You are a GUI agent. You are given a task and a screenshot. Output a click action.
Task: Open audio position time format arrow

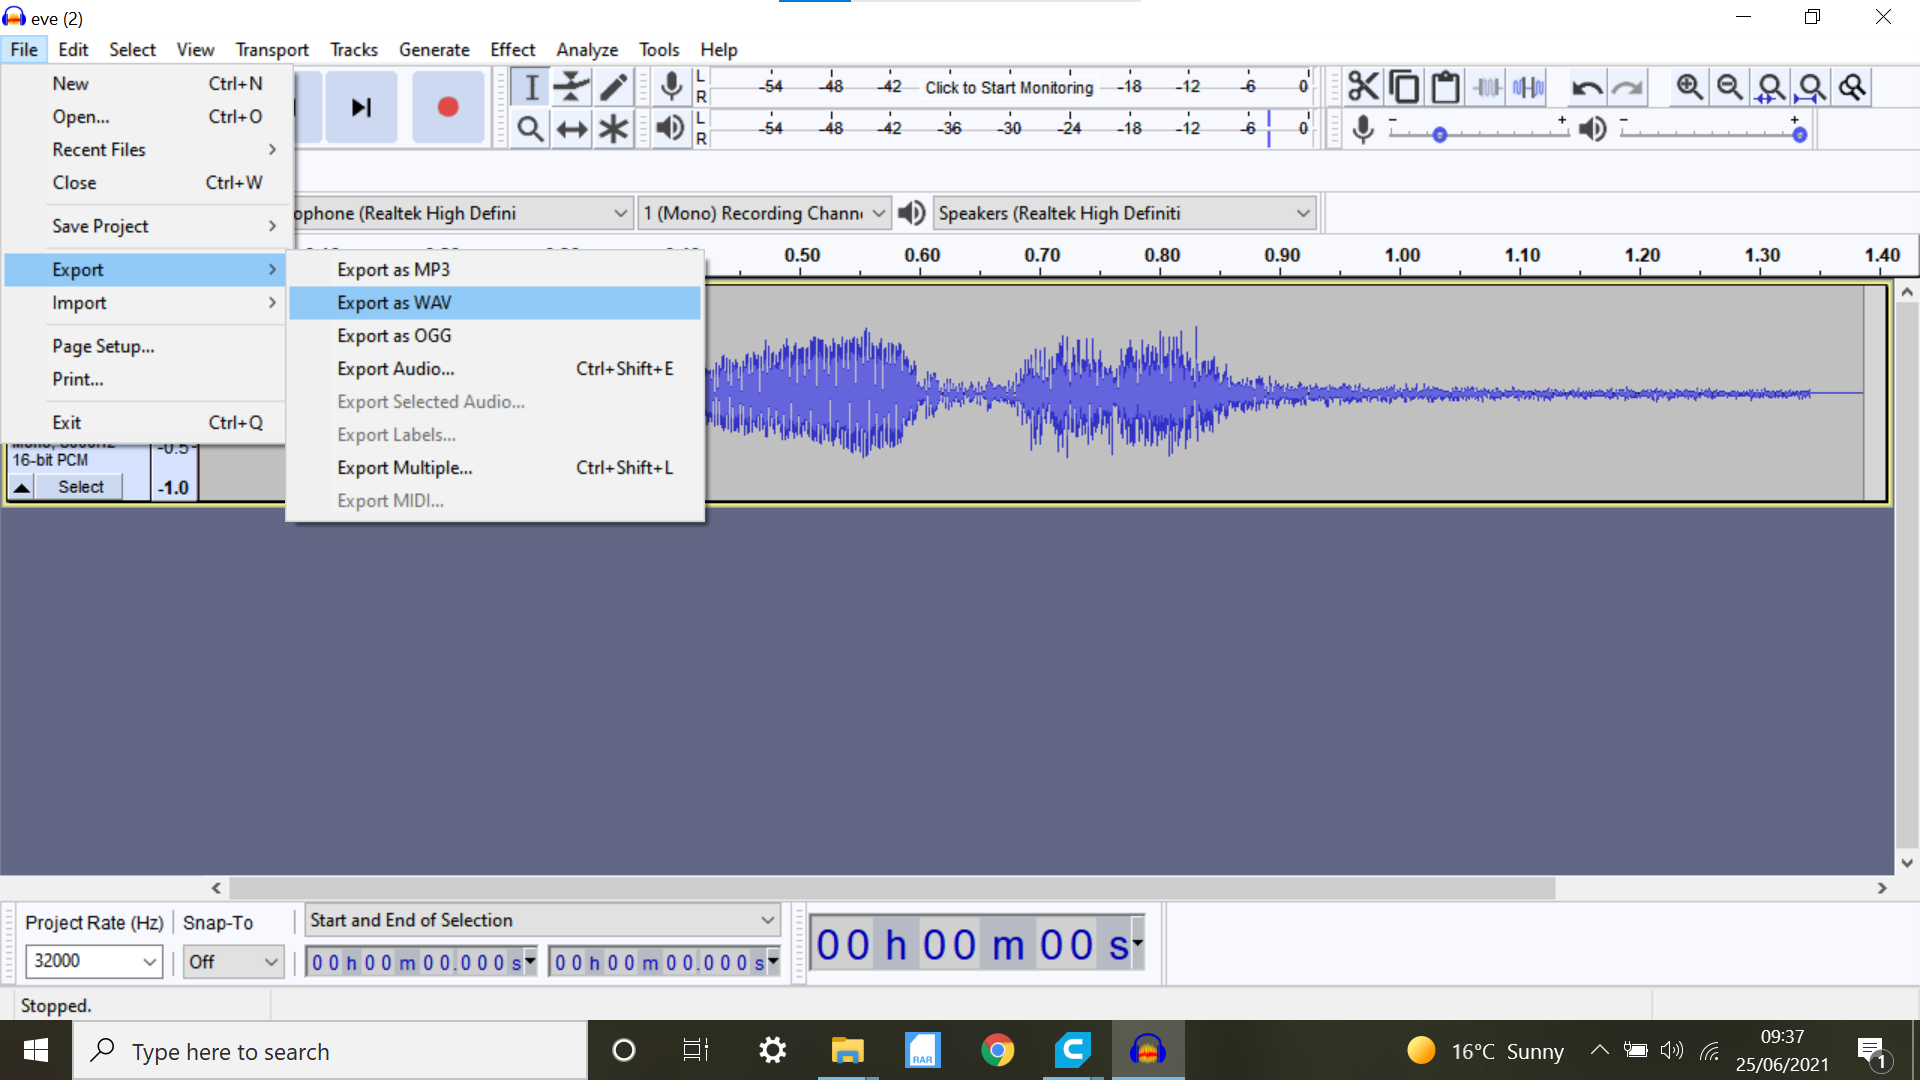tap(1138, 943)
